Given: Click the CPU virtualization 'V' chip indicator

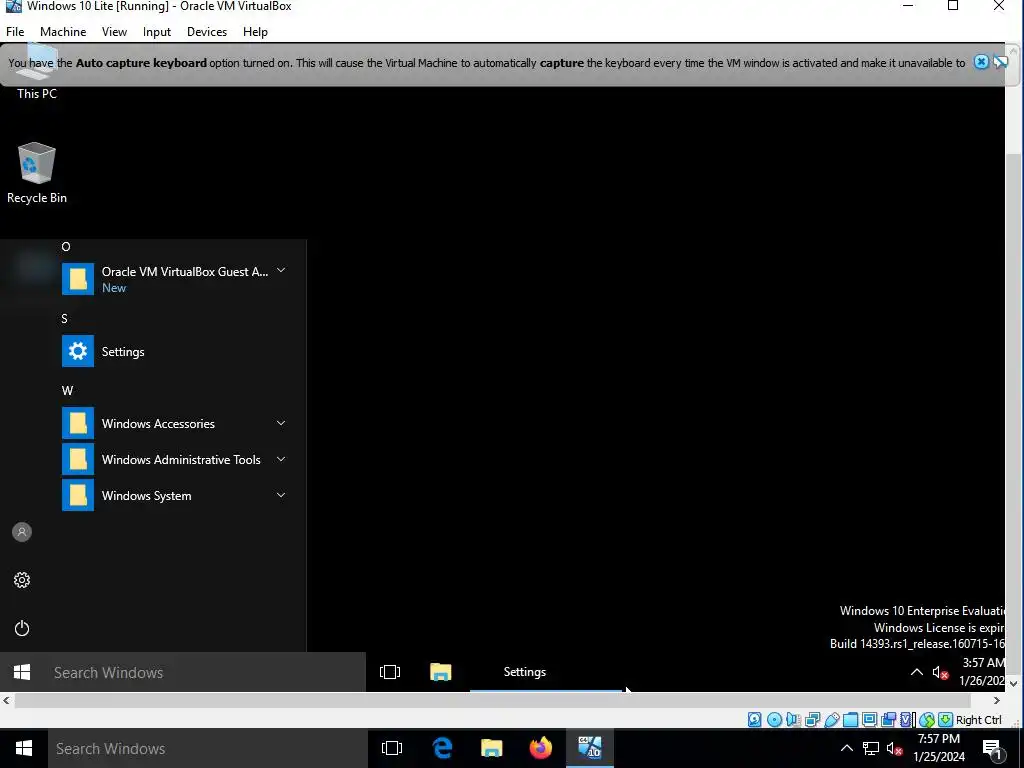Looking at the screenshot, I should 907,720.
